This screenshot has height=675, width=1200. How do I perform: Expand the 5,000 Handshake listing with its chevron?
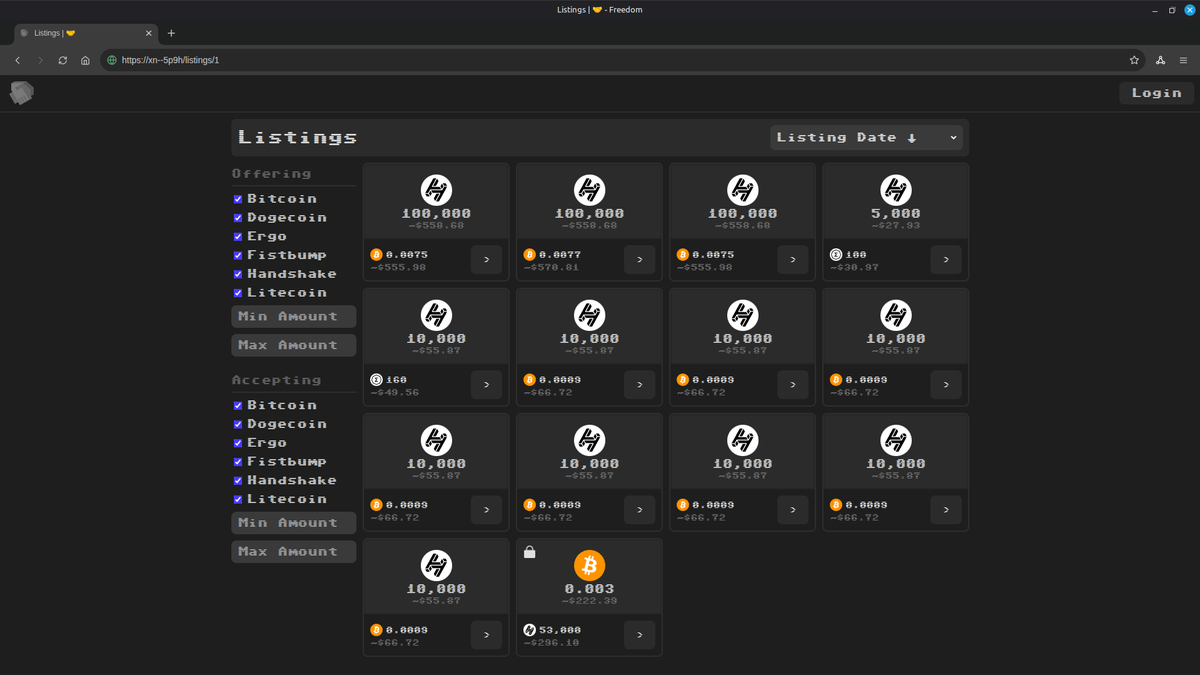pyautogui.click(x=945, y=259)
